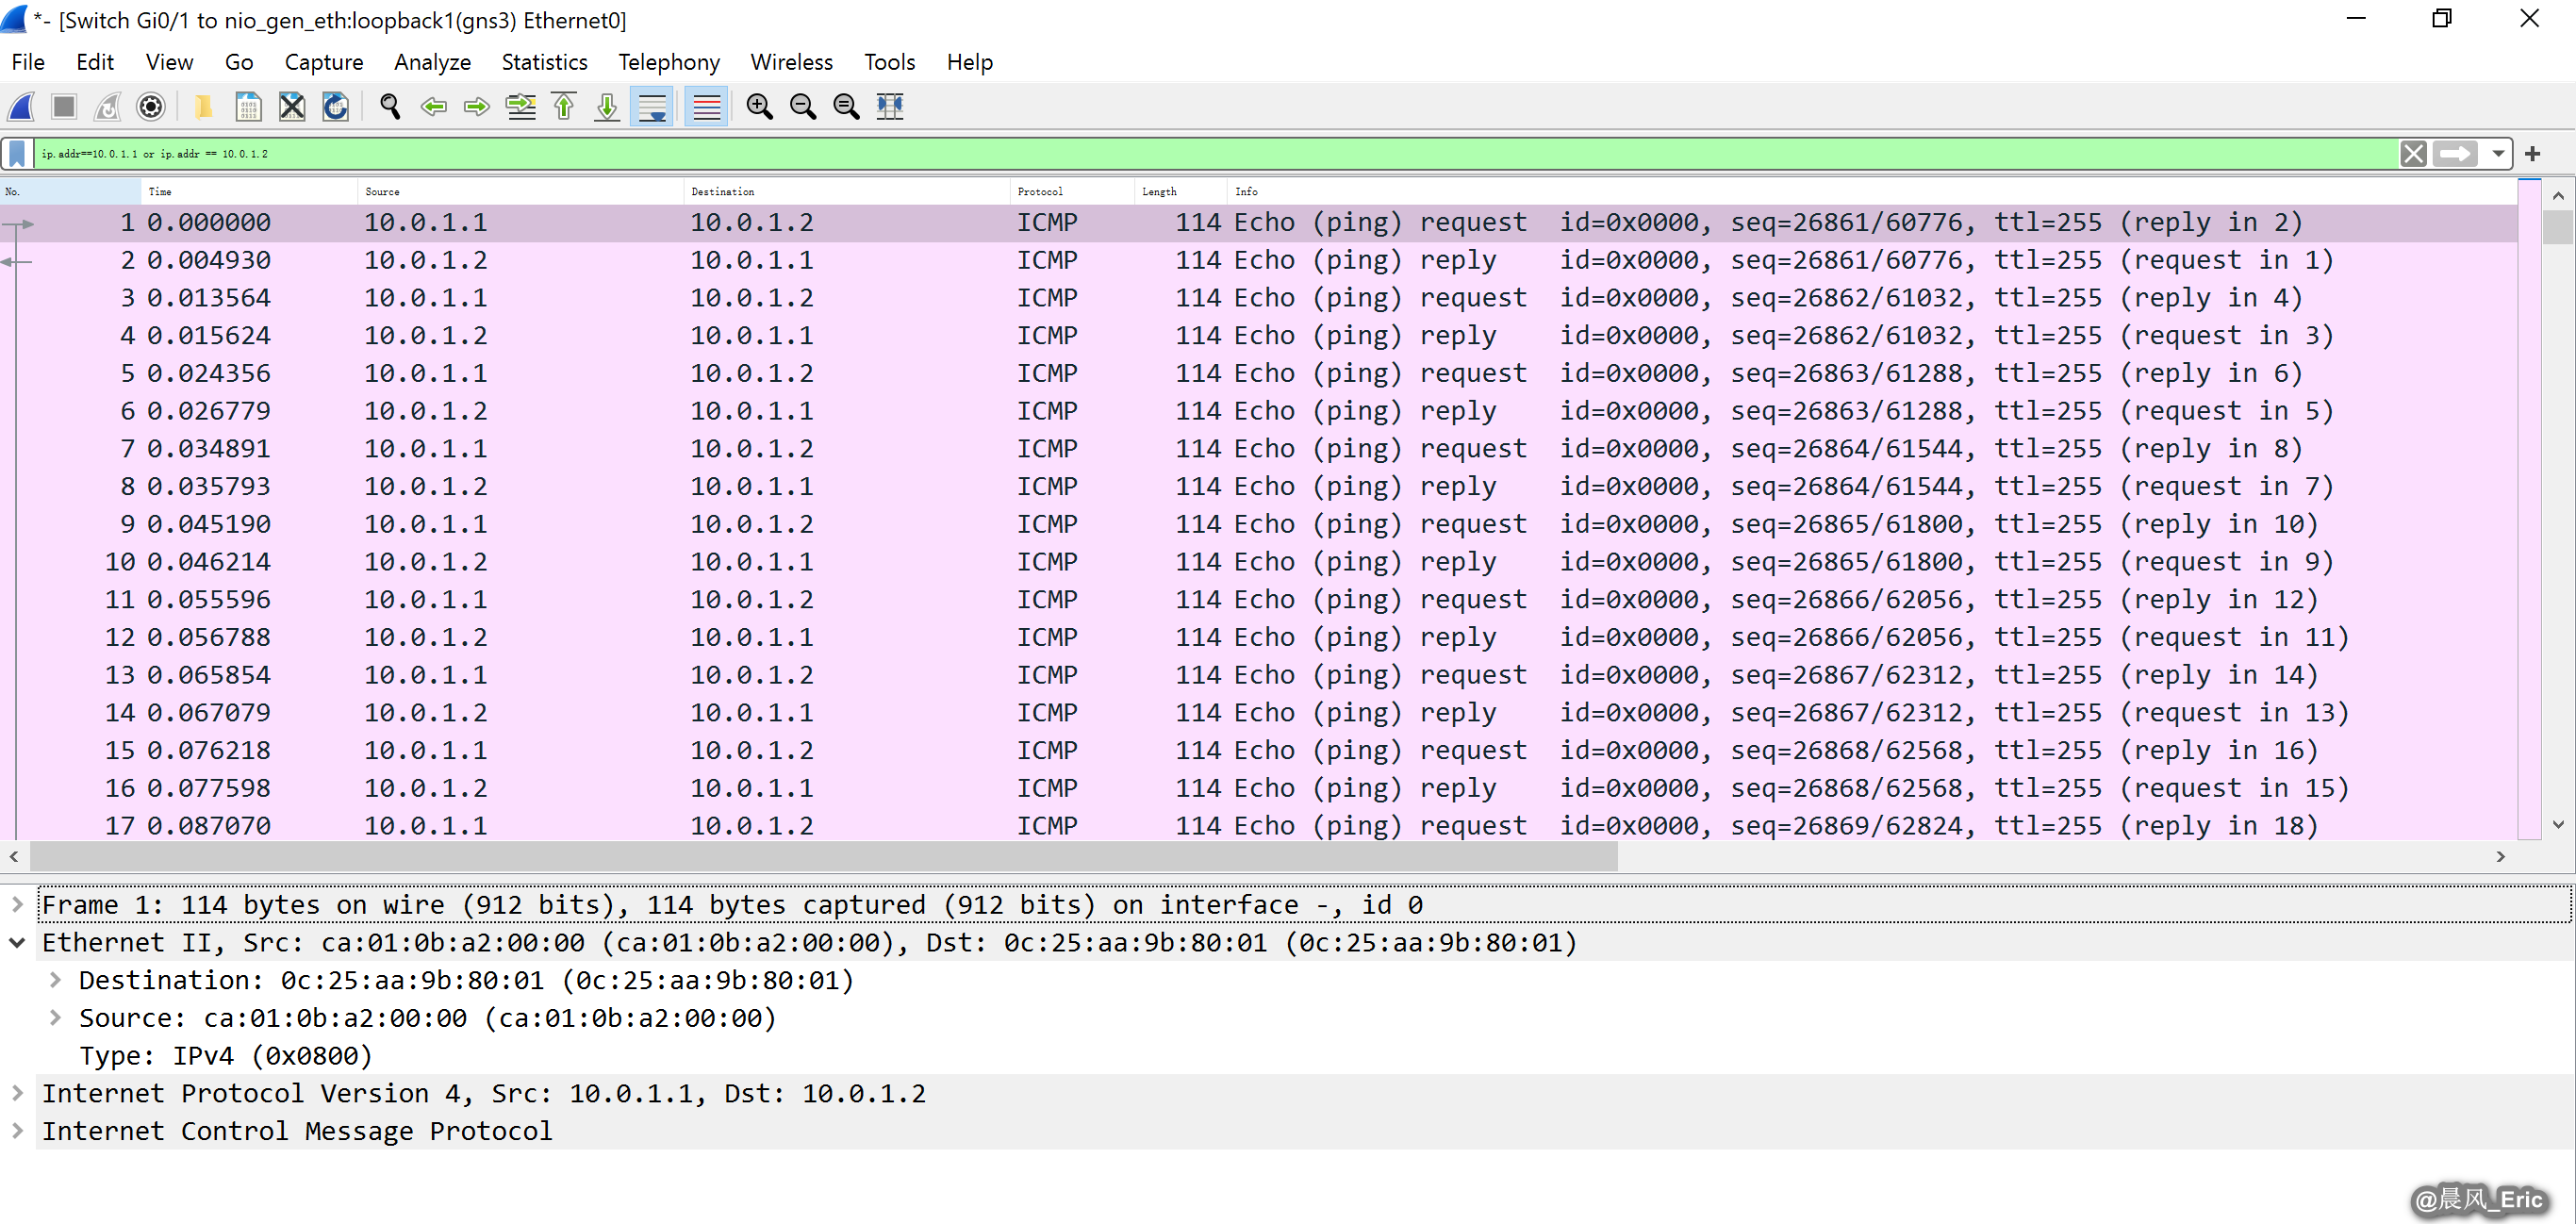Go back in packet history

click(x=433, y=106)
